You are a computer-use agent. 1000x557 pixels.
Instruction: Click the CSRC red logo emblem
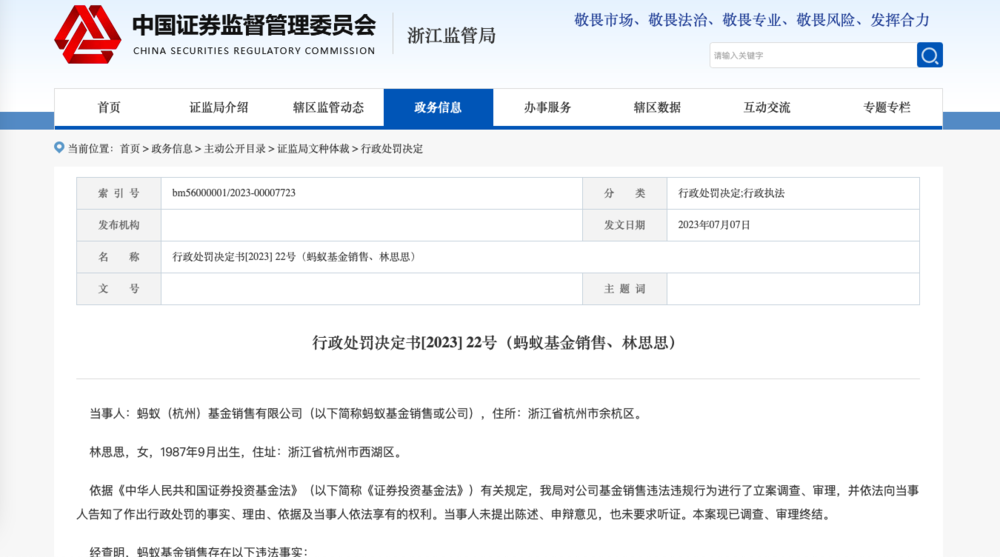87,34
